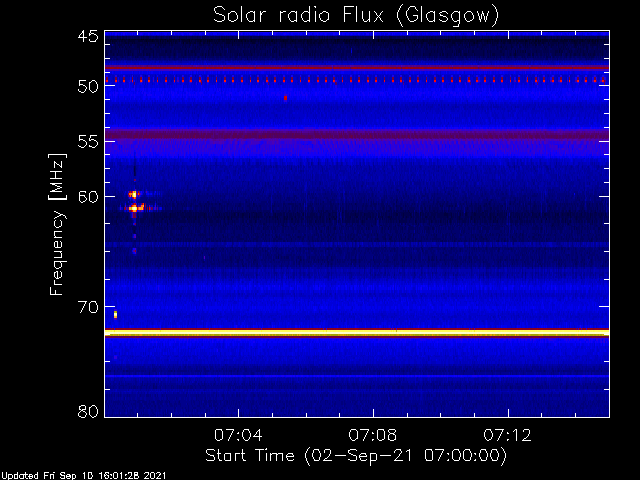Click the bright burst spot at 60 MHz
The width and height of the screenshot is (640, 480).
coord(133,194)
